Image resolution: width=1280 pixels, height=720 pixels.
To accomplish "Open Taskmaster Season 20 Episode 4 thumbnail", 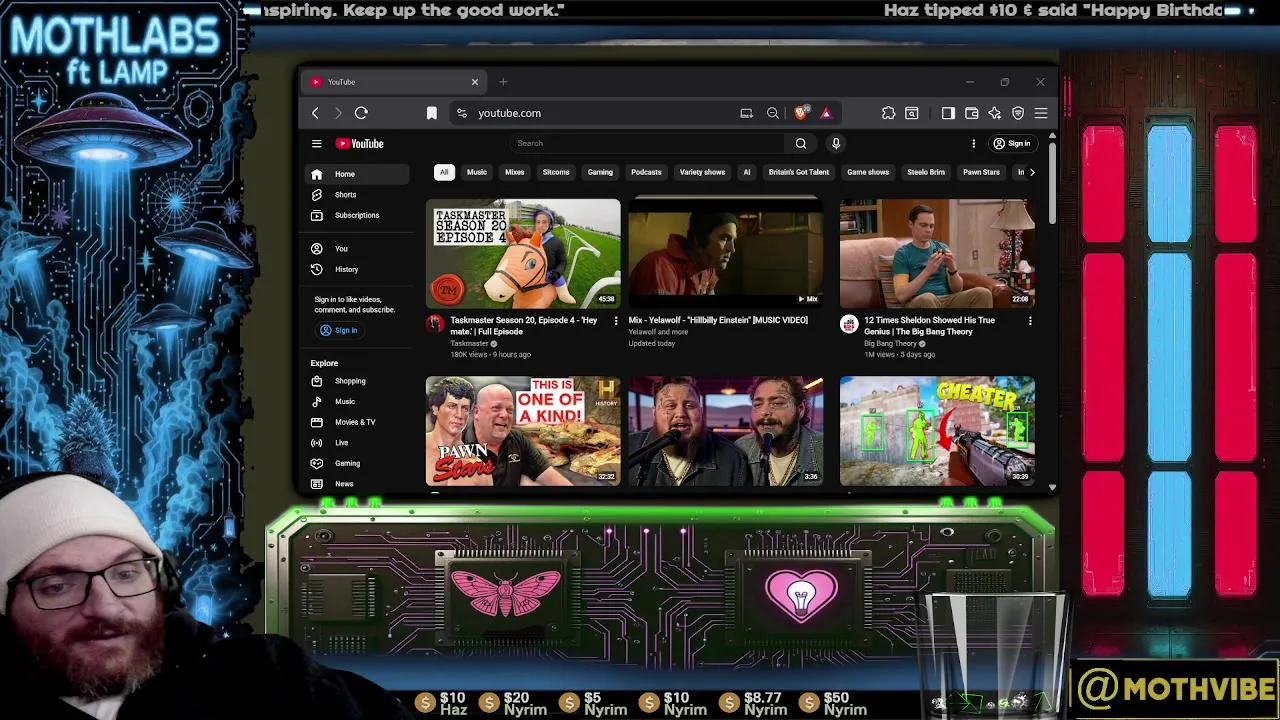I will pos(523,253).
